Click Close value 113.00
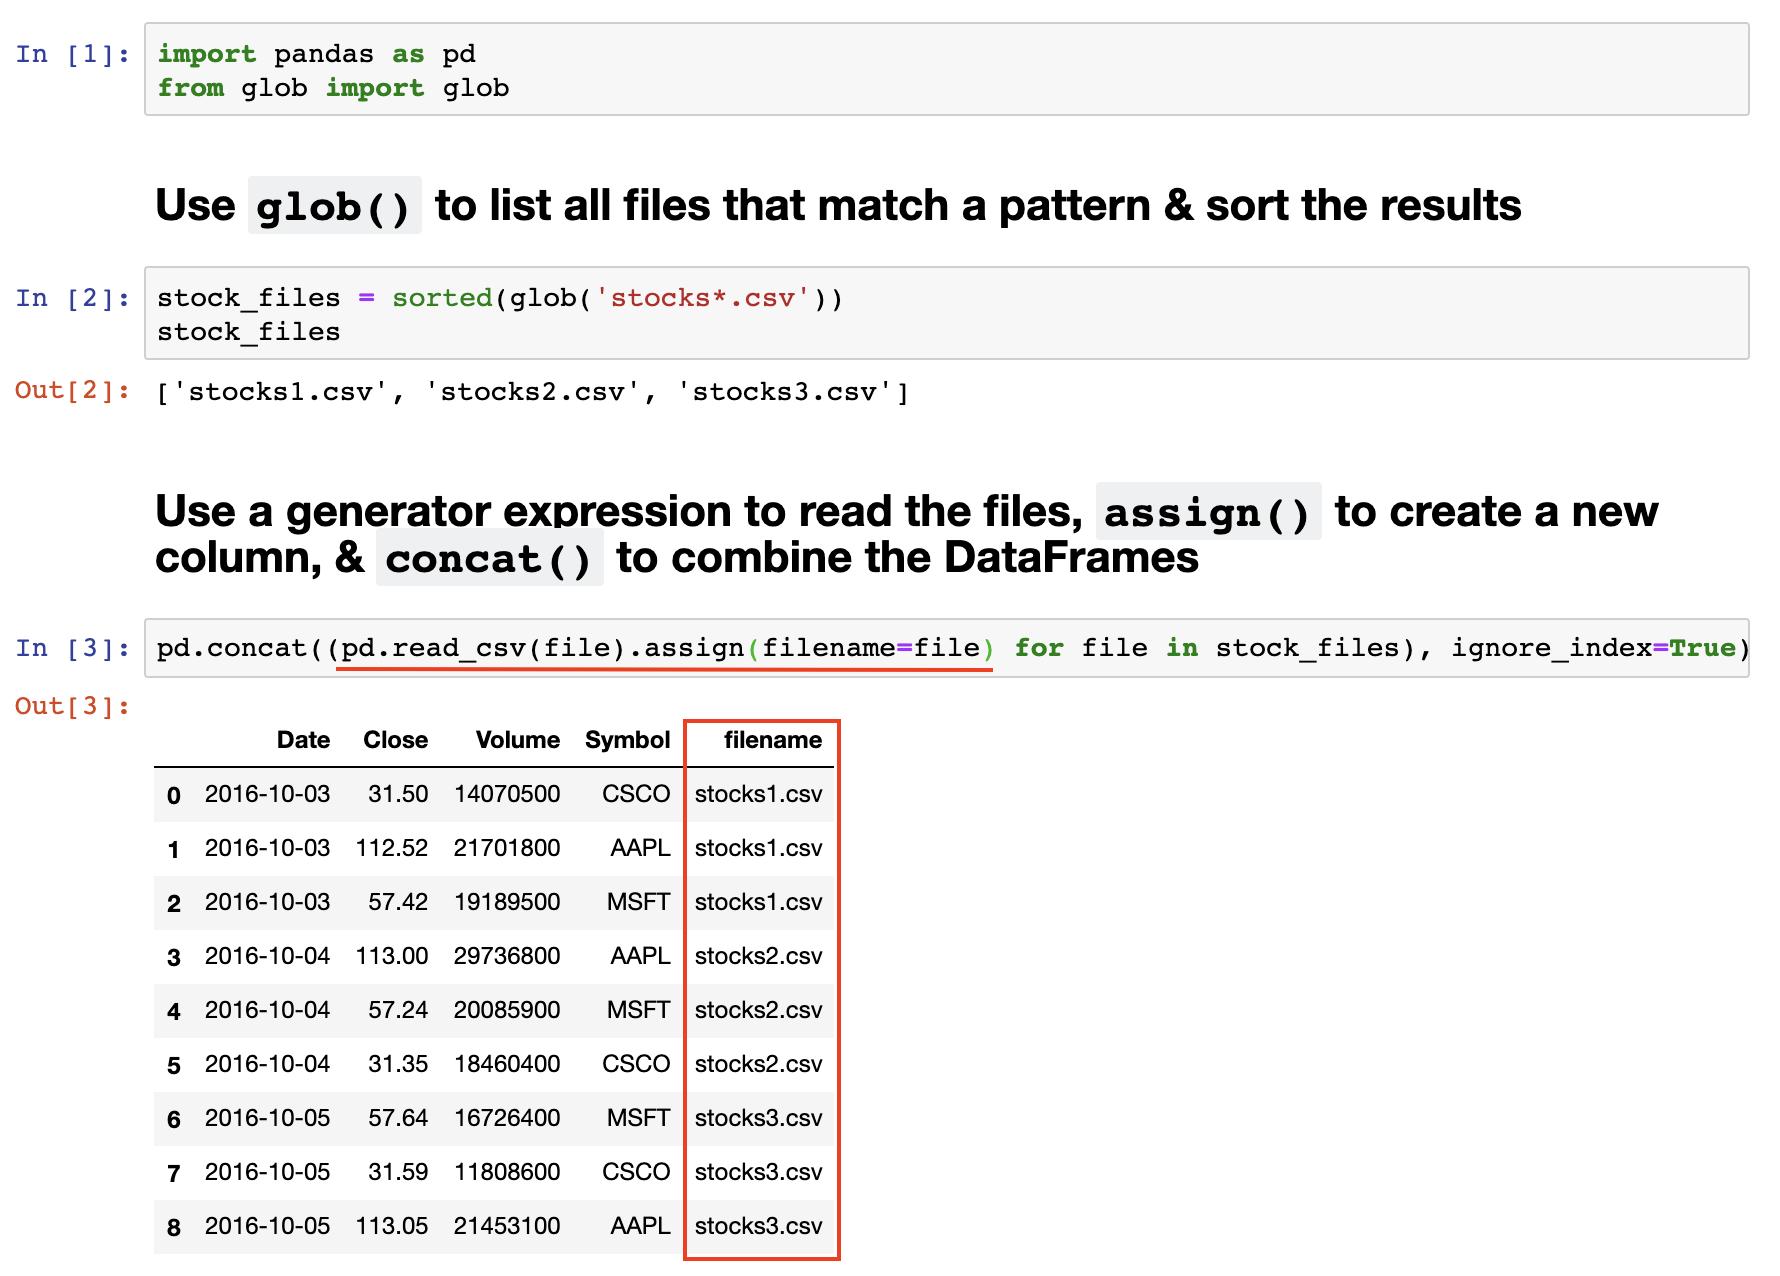 coord(392,956)
